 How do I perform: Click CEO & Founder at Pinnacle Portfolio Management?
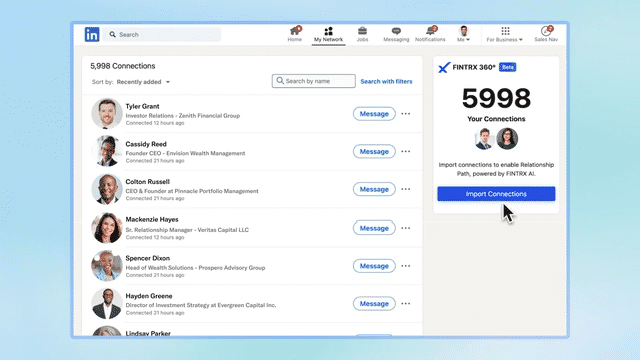point(192,191)
